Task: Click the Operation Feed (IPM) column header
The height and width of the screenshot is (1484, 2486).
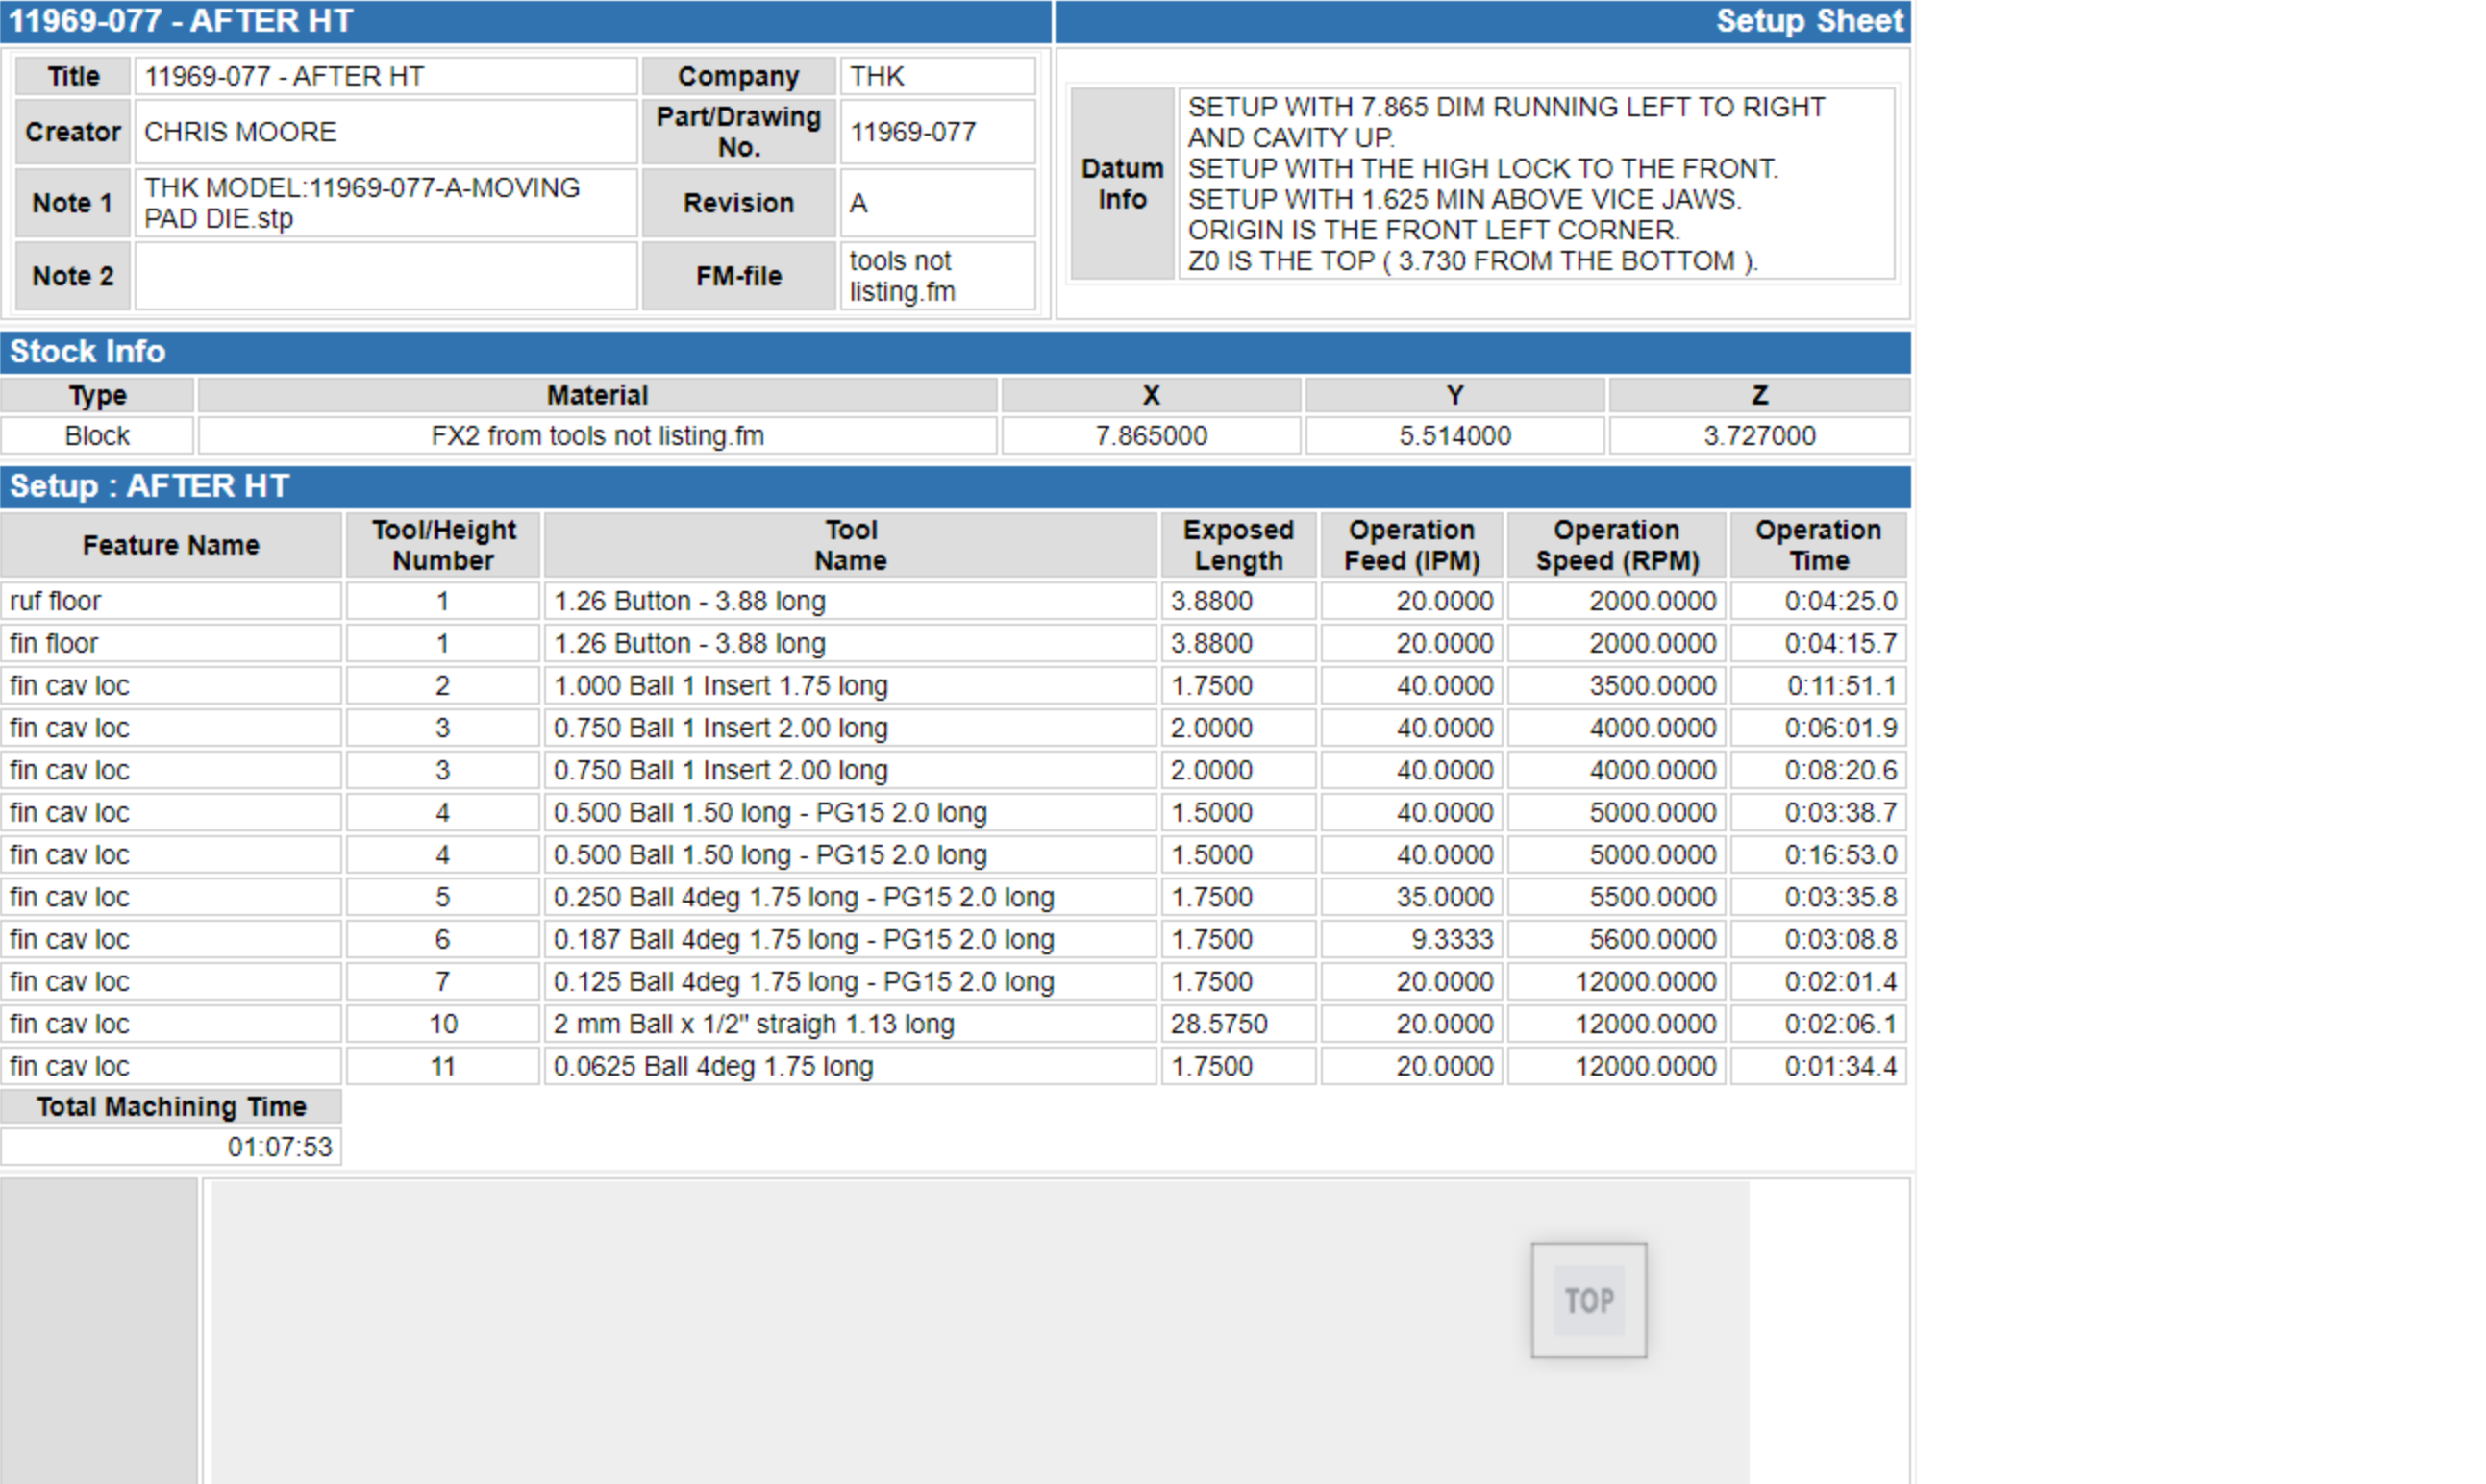Action: pyautogui.click(x=1412, y=545)
